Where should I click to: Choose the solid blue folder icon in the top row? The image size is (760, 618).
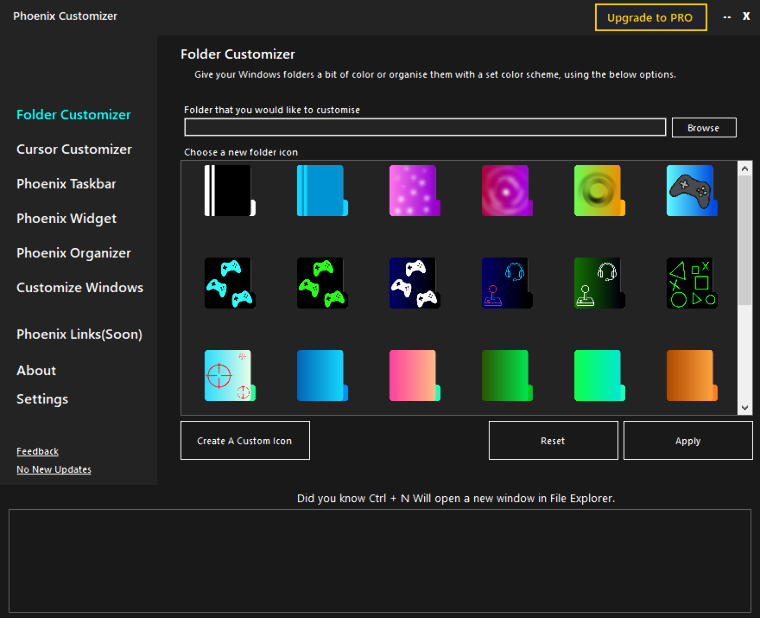point(322,190)
